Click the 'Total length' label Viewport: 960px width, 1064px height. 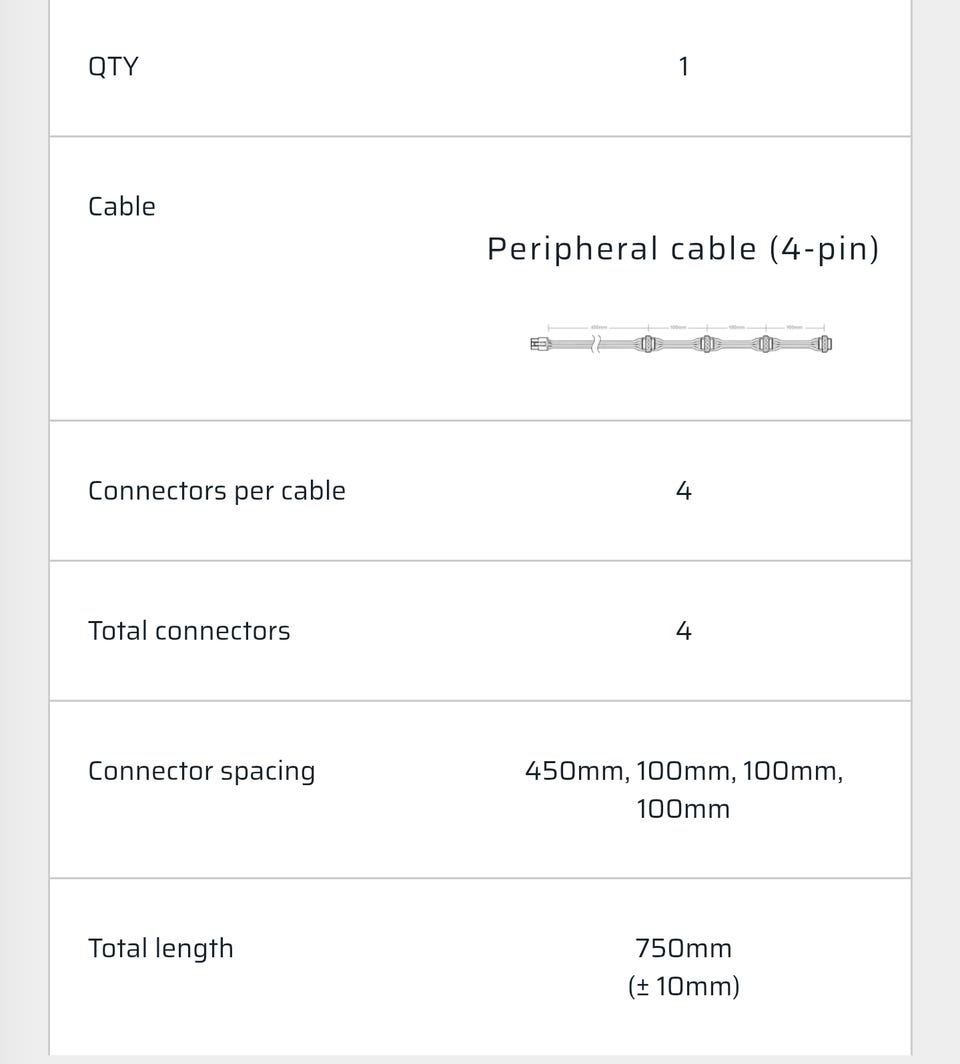point(160,948)
